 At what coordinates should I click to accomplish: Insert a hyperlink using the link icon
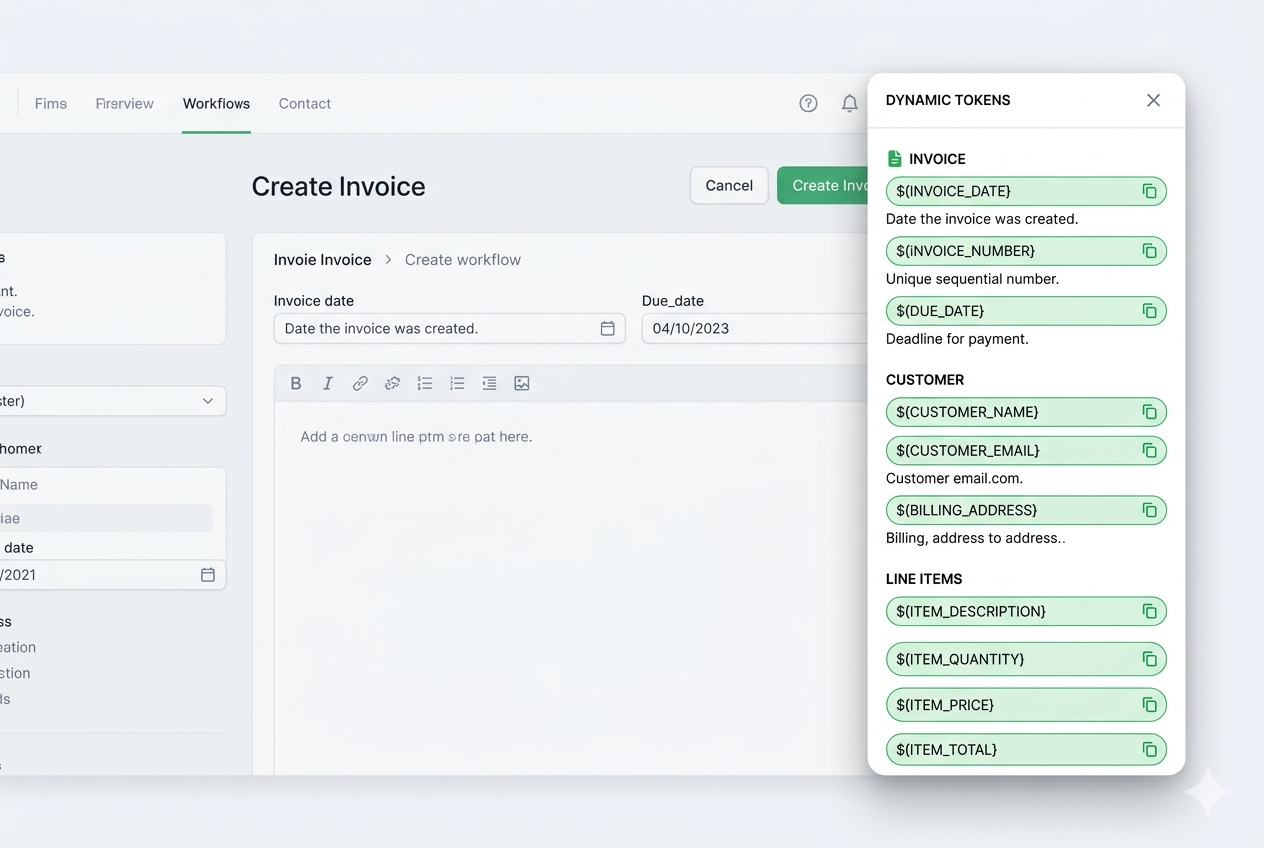point(360,383)
